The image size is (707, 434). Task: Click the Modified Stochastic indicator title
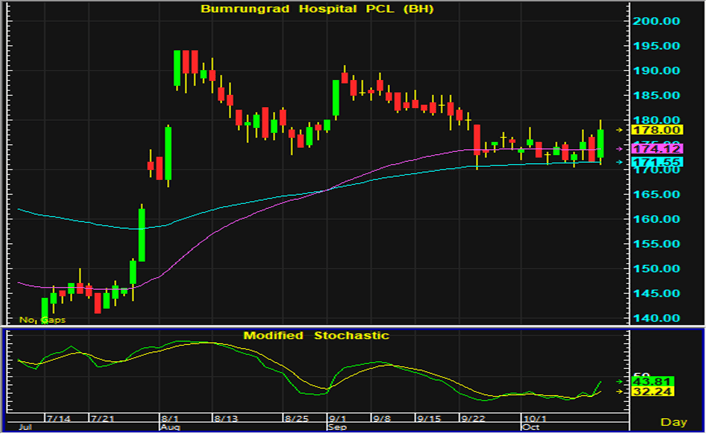(316, 335)
